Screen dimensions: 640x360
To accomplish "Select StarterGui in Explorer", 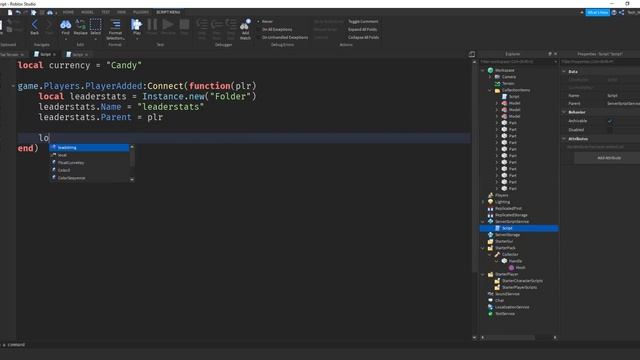I will pyautogui.click(x=503, y=241).
